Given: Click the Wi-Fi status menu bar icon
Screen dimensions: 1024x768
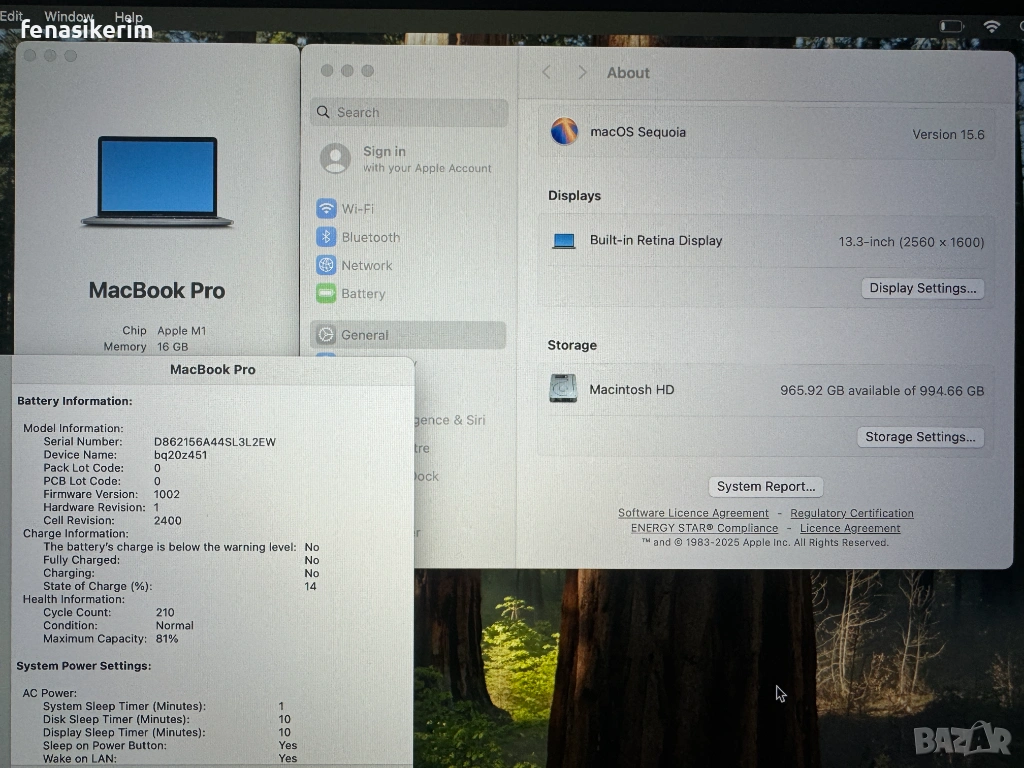Looking at the screenshot, I should coord(991,26).
